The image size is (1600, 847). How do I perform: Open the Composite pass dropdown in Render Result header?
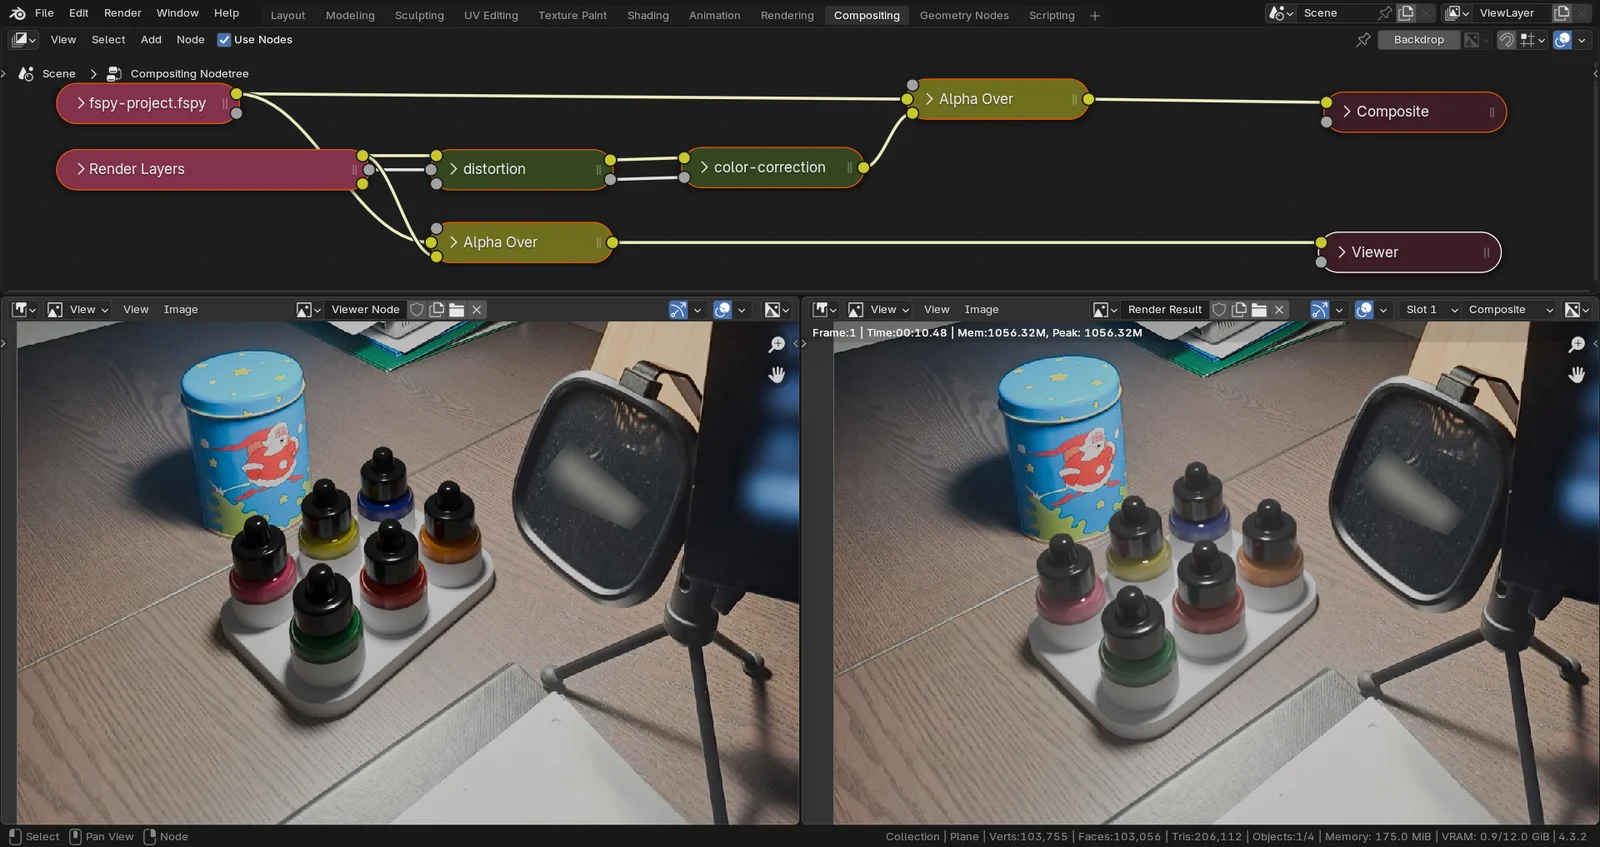point(1509,310)
